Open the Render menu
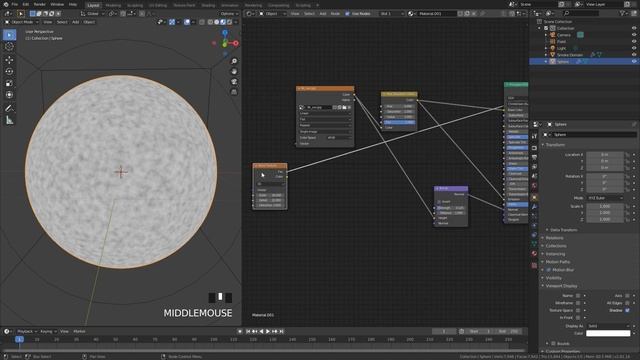This screenshot has width=640, height=360. (x=40, y=4)
